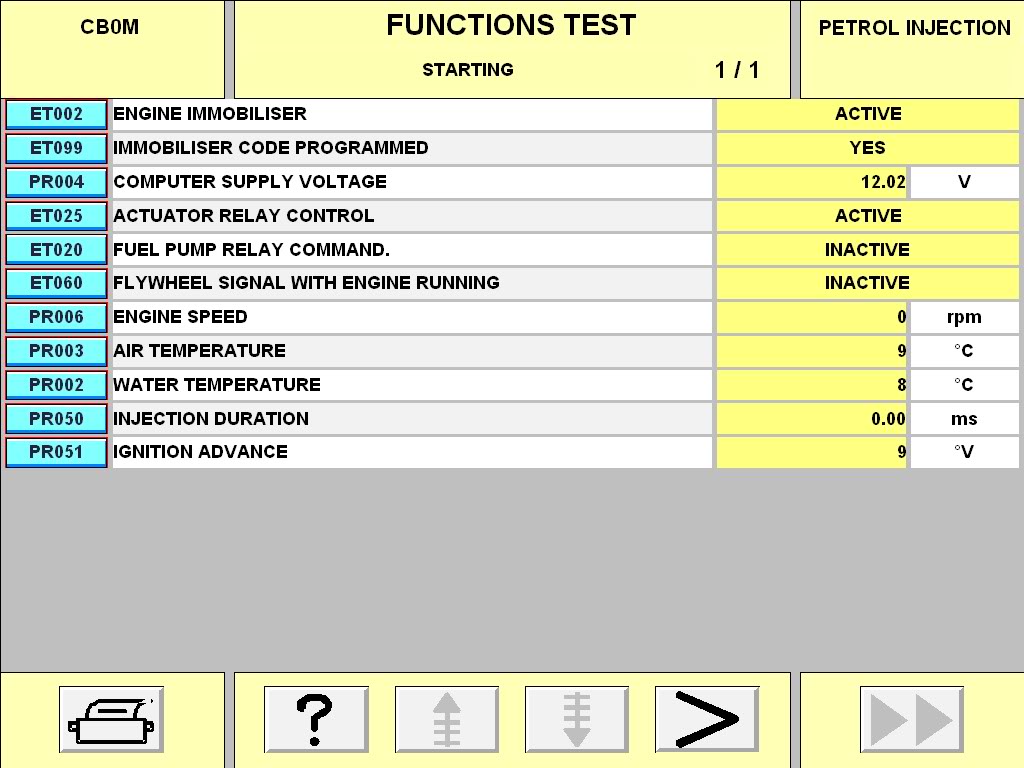Open help with the question mark button
1024x768 pixels.
pos(316,719)
